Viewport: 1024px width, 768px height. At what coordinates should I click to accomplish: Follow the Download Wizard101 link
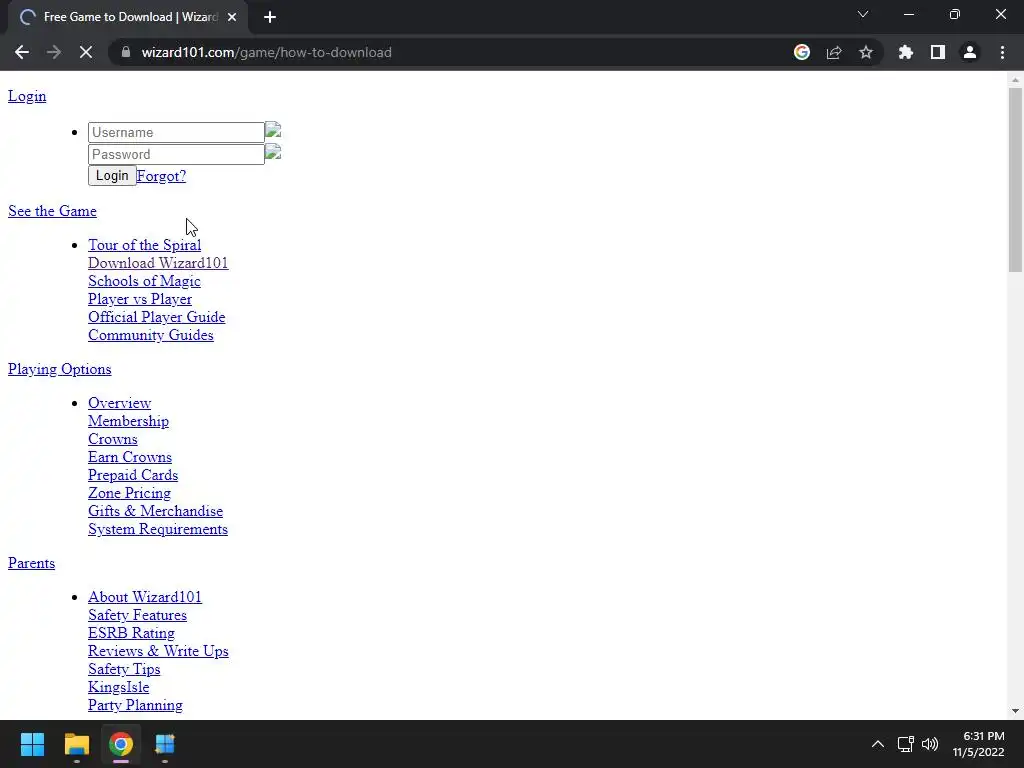[158, 263]
